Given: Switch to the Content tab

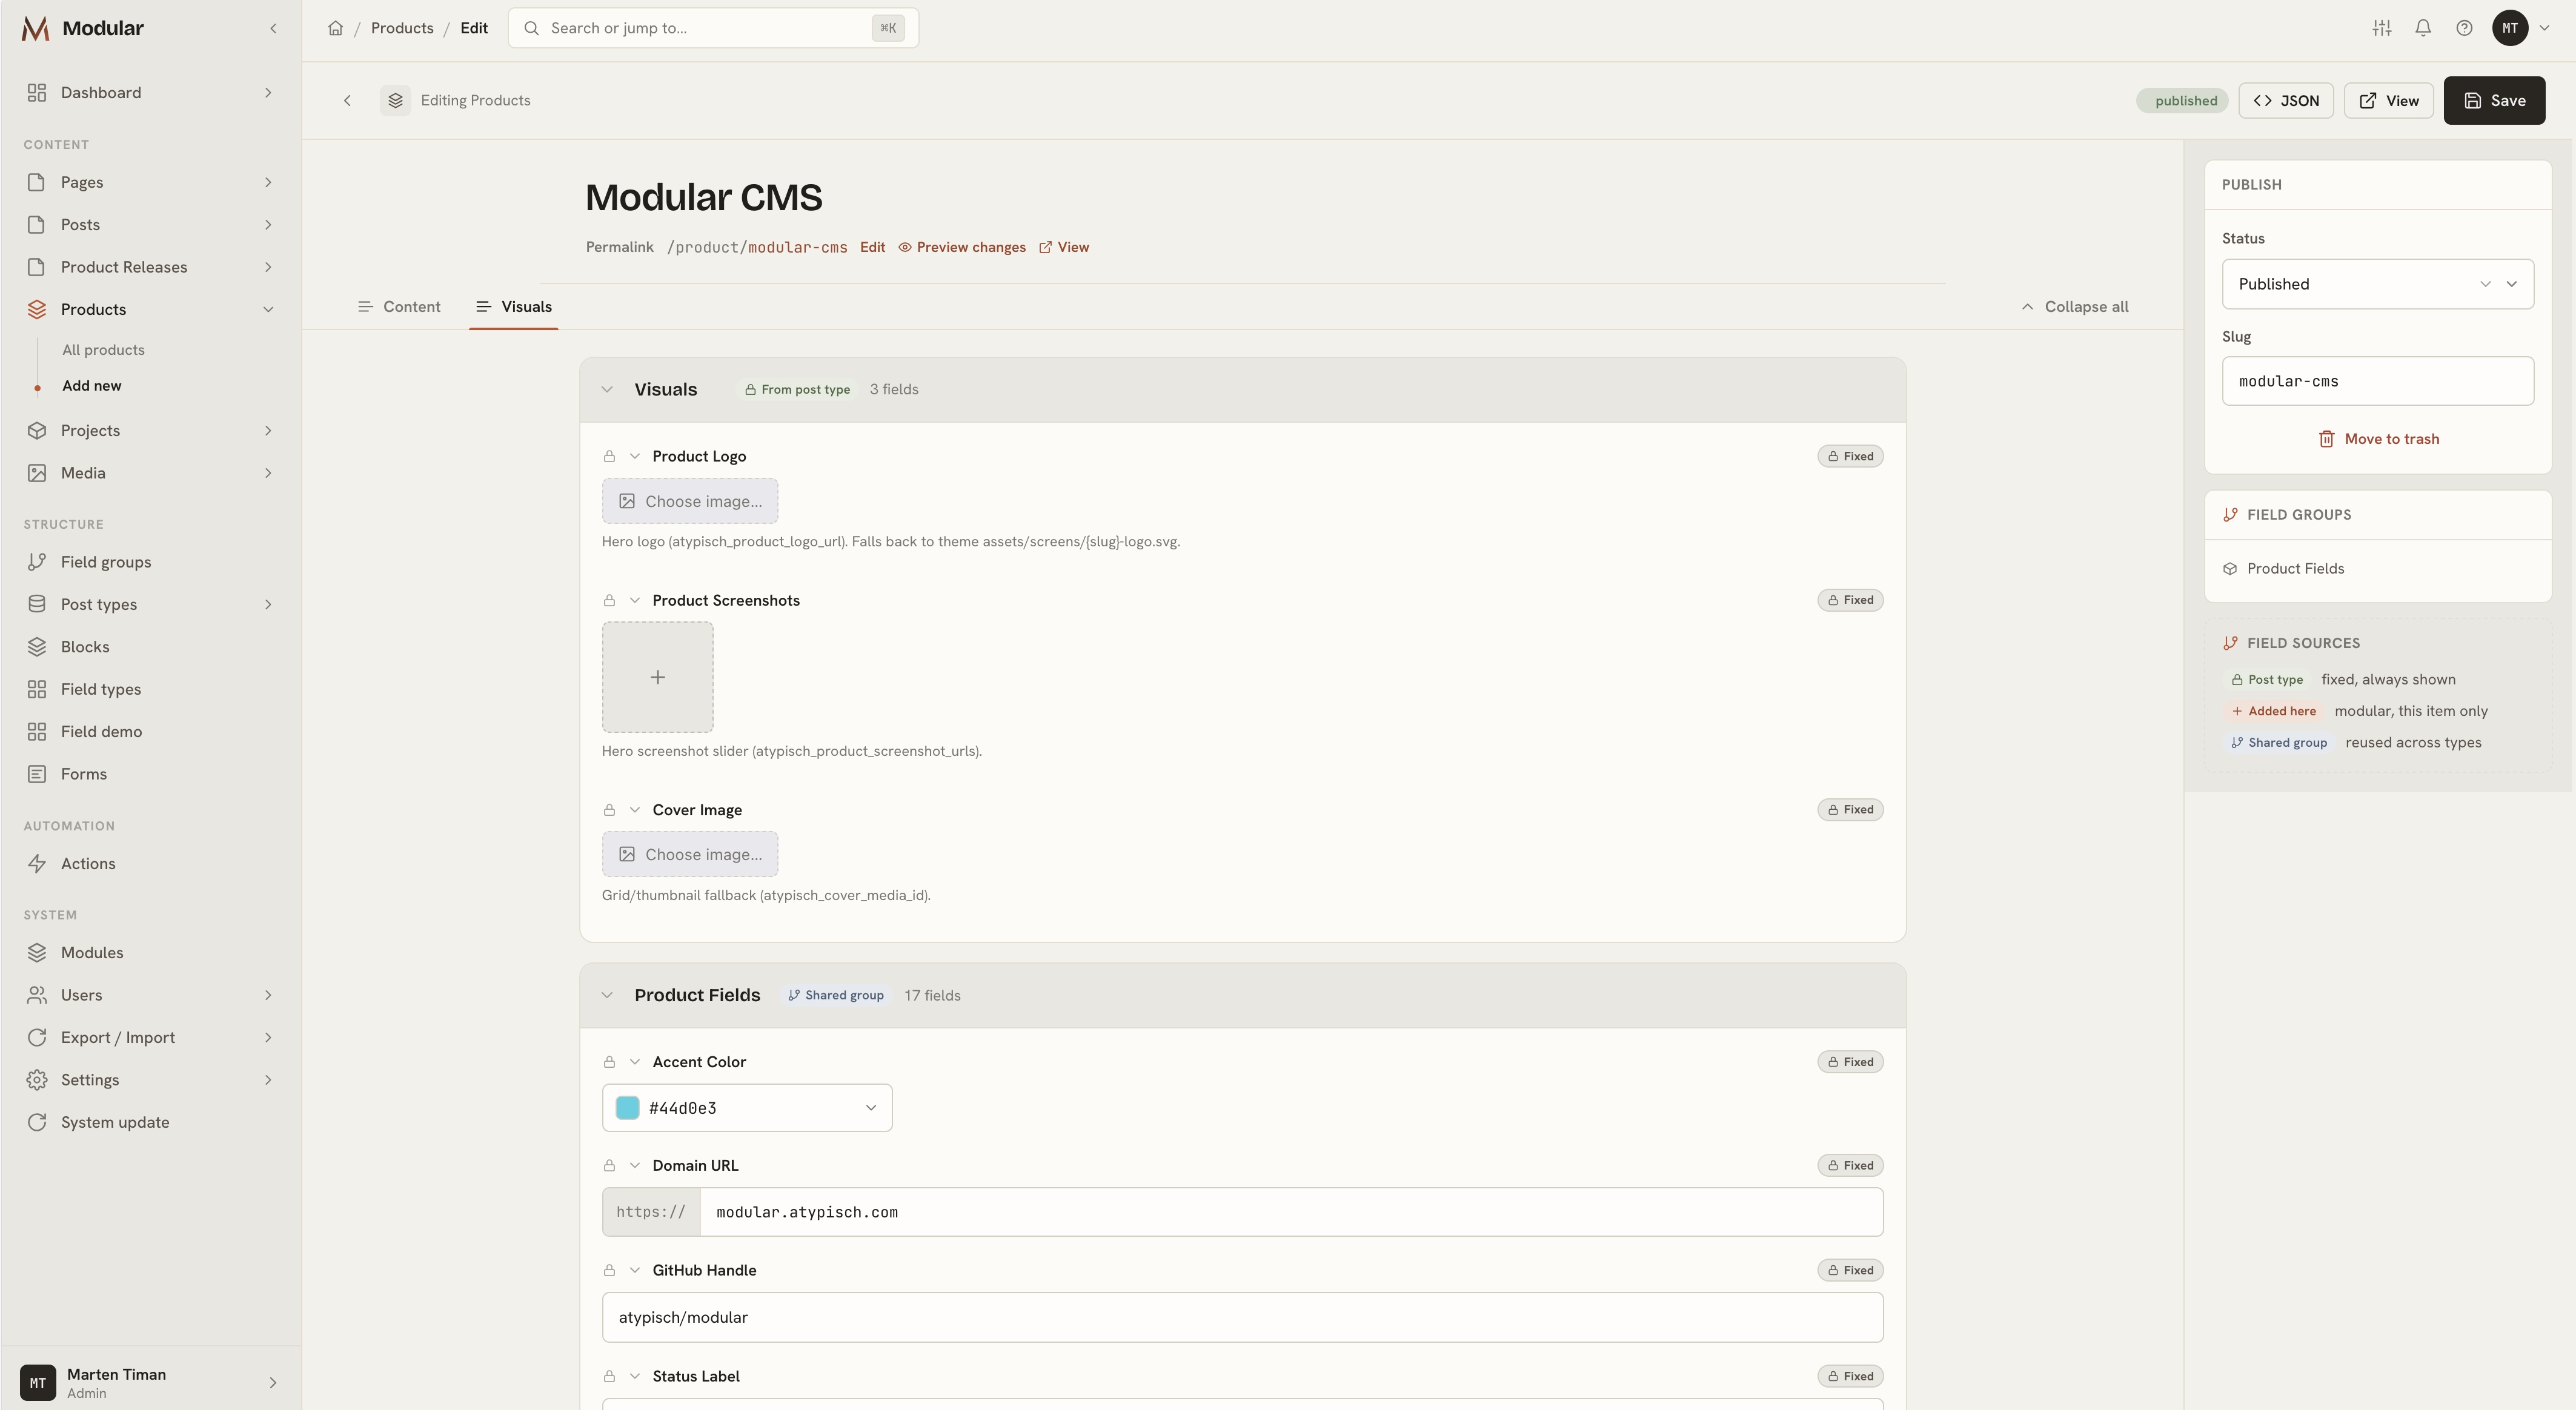Looking at the screenshot, I should click(x=399, y=307).
